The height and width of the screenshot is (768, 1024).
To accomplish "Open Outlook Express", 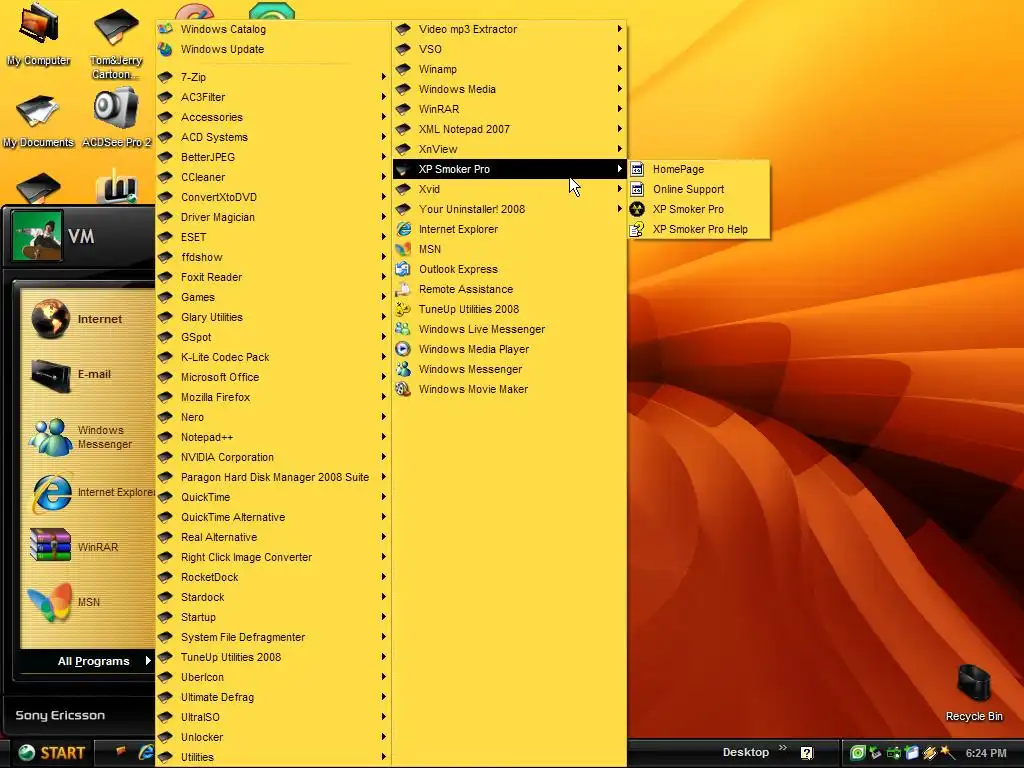I will point(509,269).
